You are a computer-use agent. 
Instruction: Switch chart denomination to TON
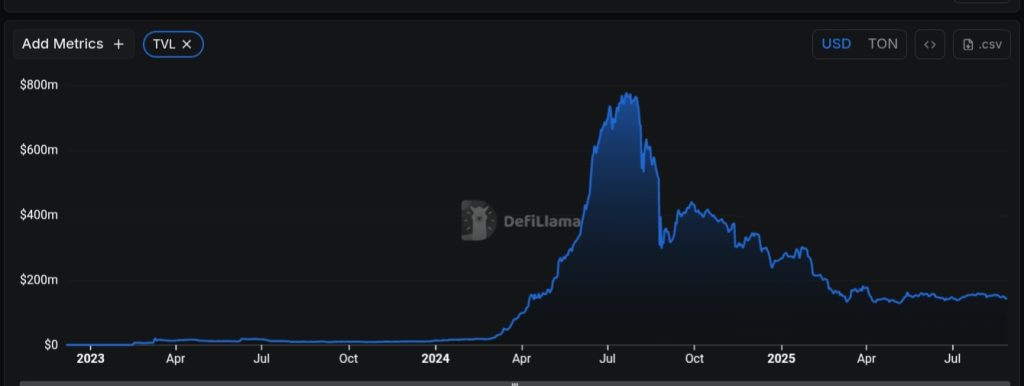(882, 44)
